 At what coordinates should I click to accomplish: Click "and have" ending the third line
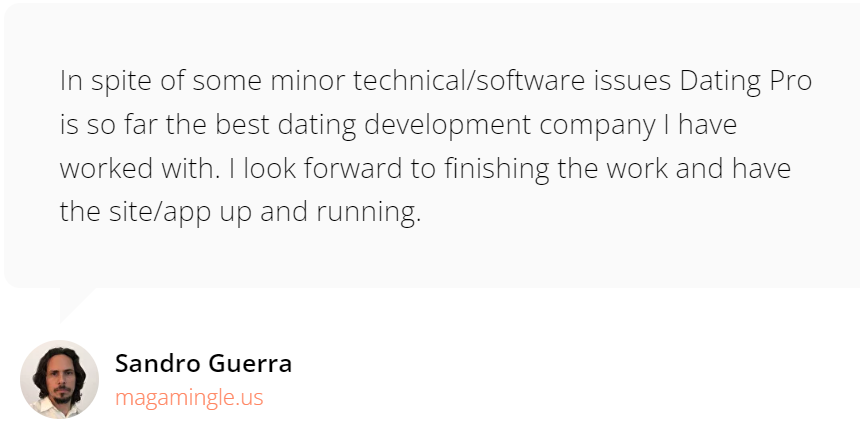pyautogui.click(x=740, y=168)
